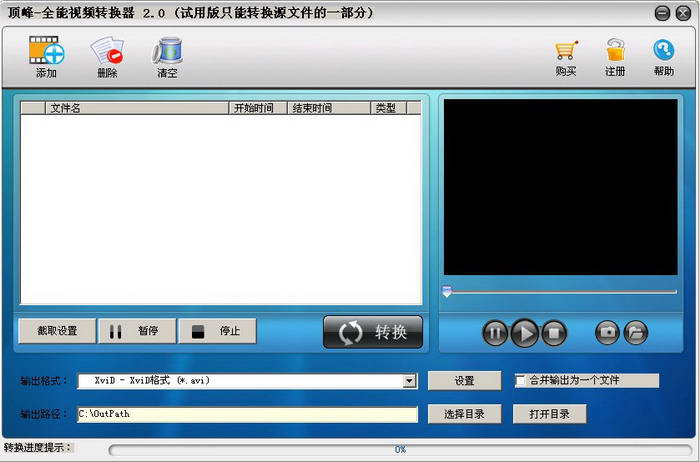Screen dimensions: 700x462
Task: Click the 添加 add video icon
Action: [46, 50]
